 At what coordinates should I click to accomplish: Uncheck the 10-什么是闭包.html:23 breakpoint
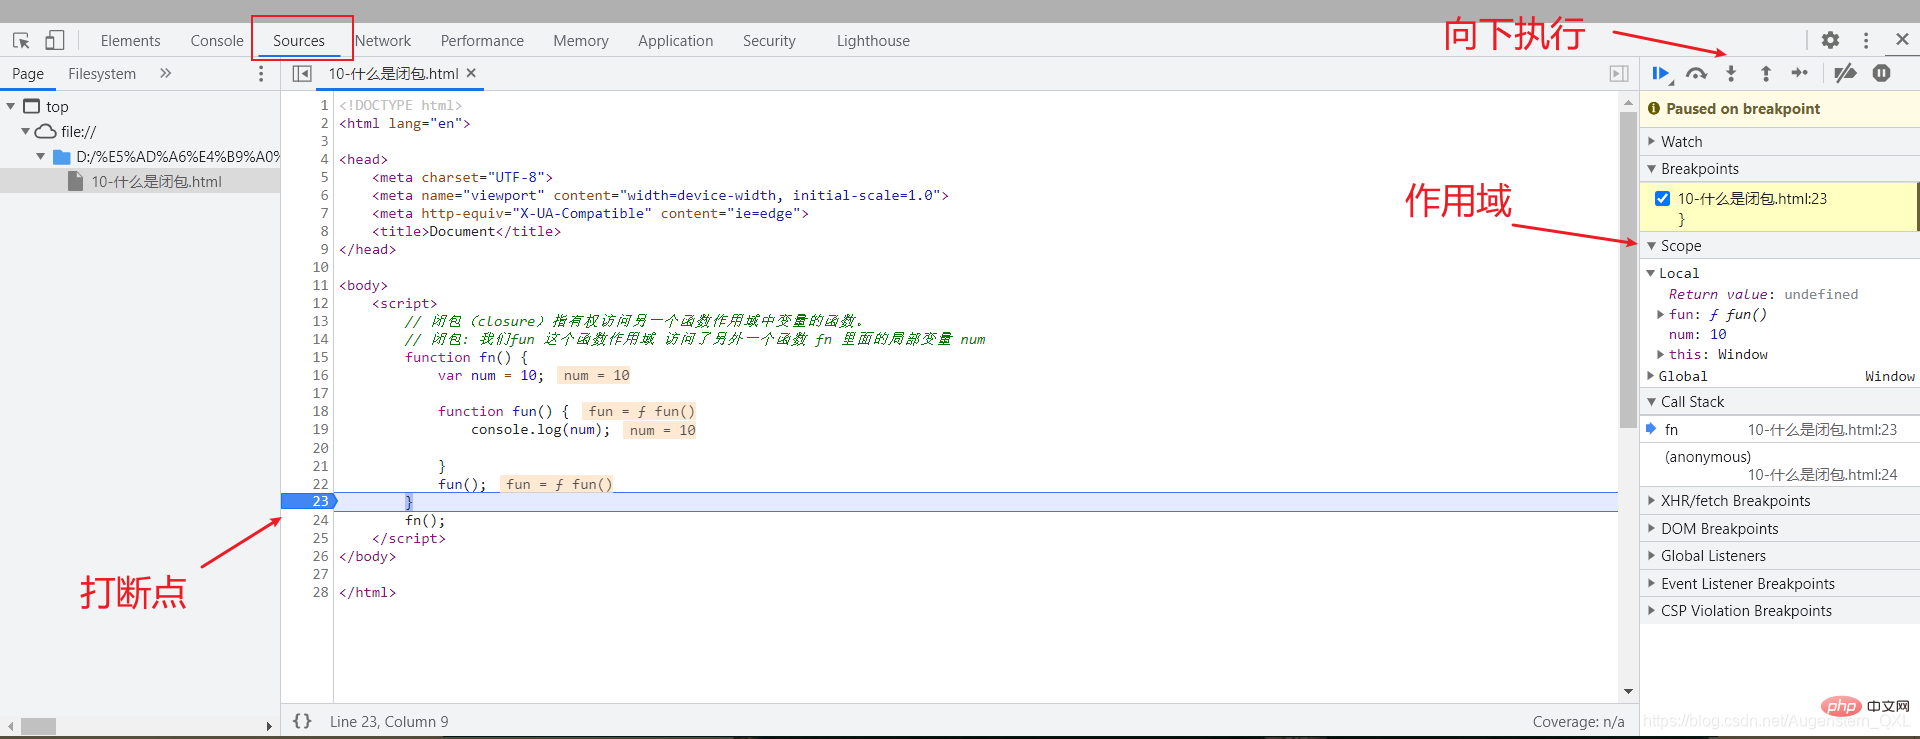[1663, 198]
